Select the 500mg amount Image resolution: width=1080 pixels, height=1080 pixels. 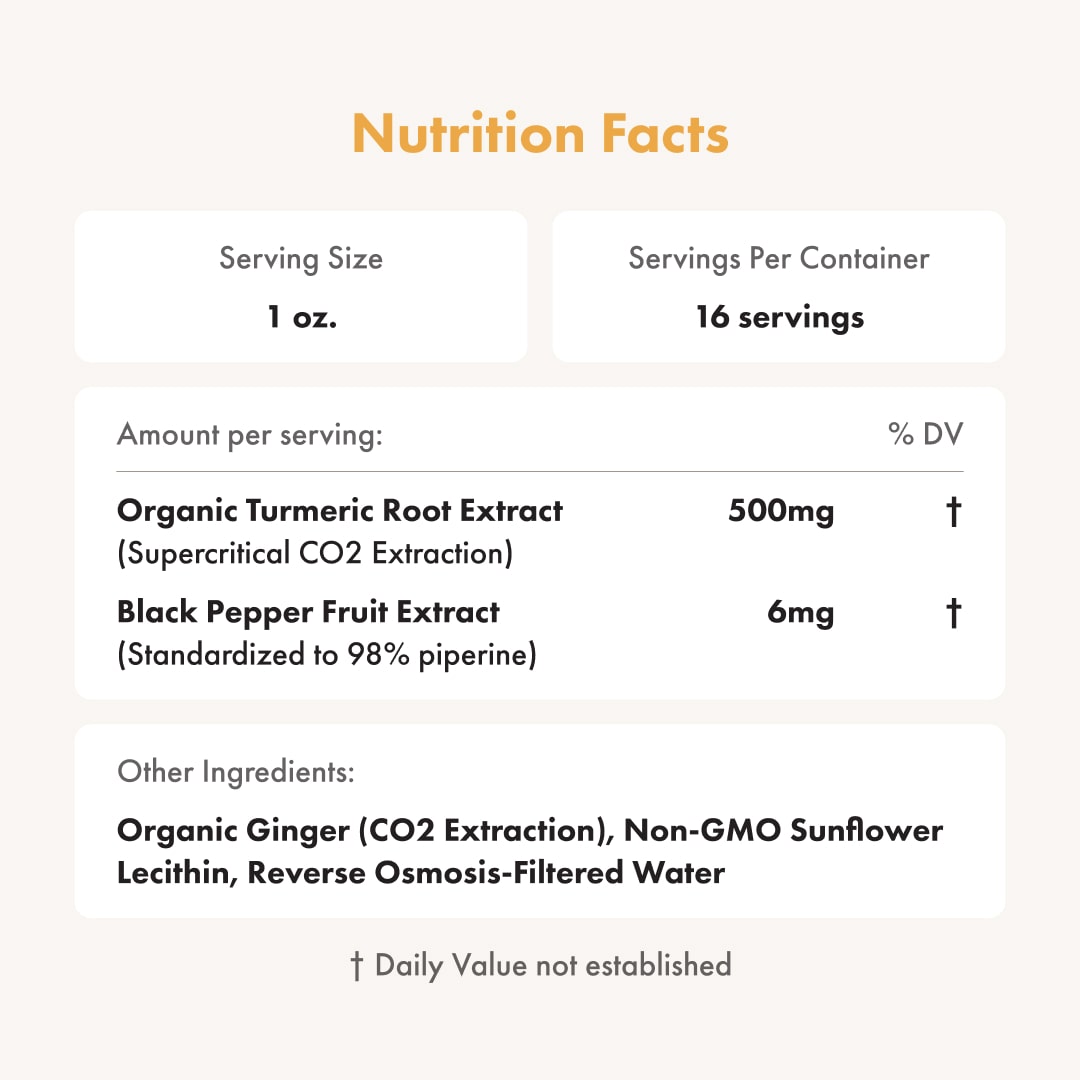(x=781, y=511)
